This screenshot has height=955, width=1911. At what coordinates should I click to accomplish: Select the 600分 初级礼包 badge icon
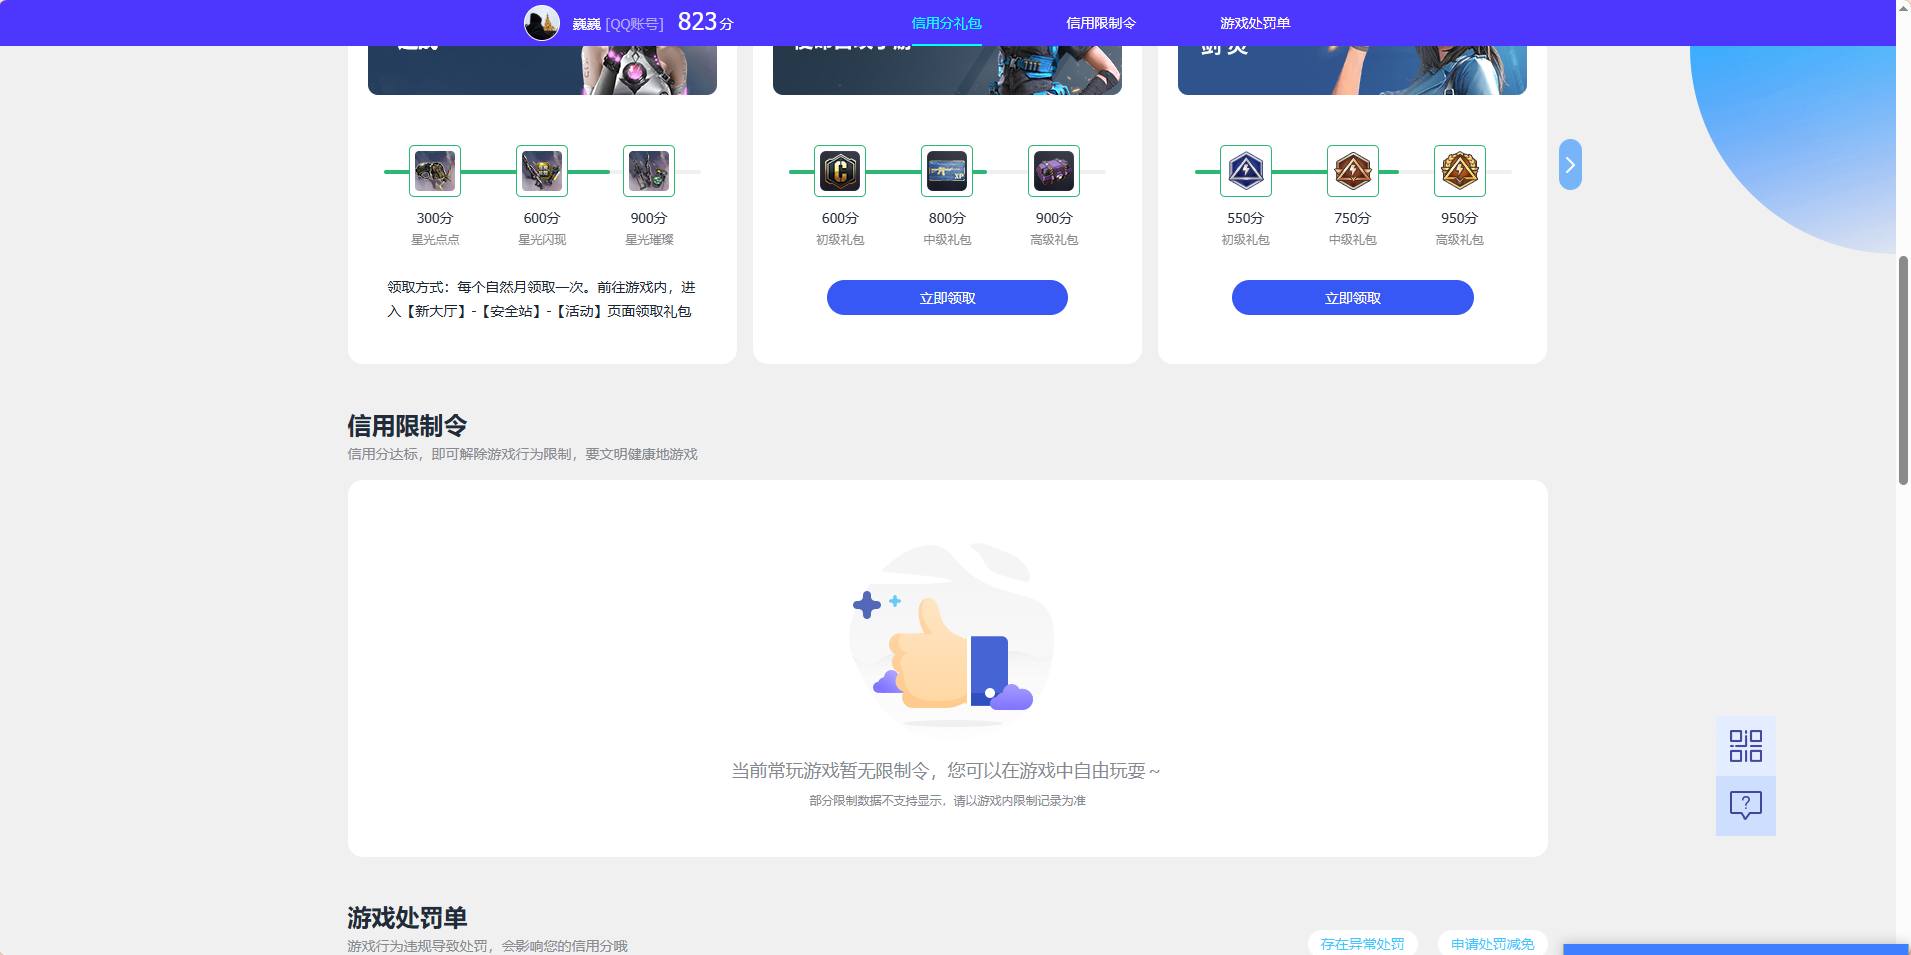[x=840, y=171]
